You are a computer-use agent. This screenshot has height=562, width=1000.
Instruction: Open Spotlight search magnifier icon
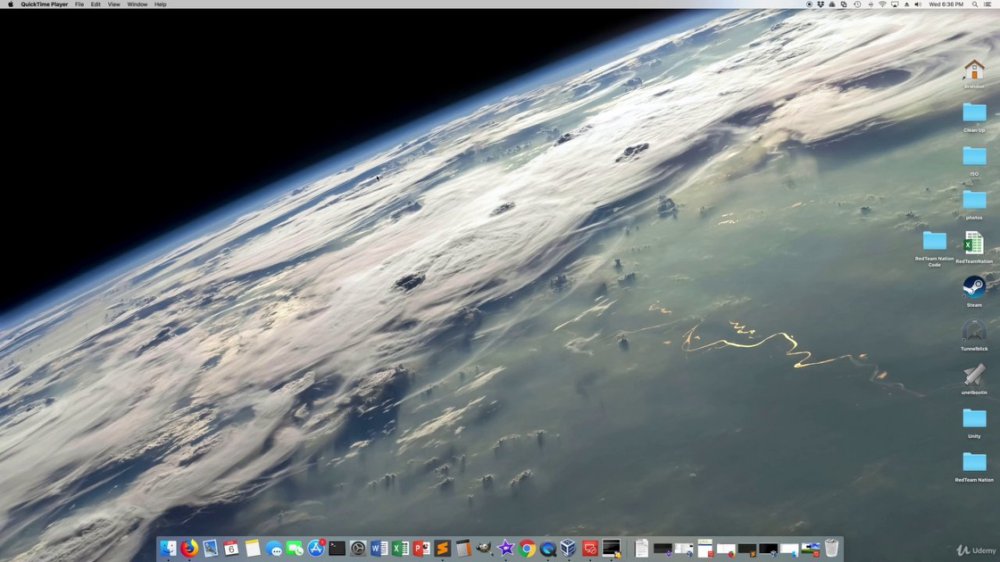[974, 4]
